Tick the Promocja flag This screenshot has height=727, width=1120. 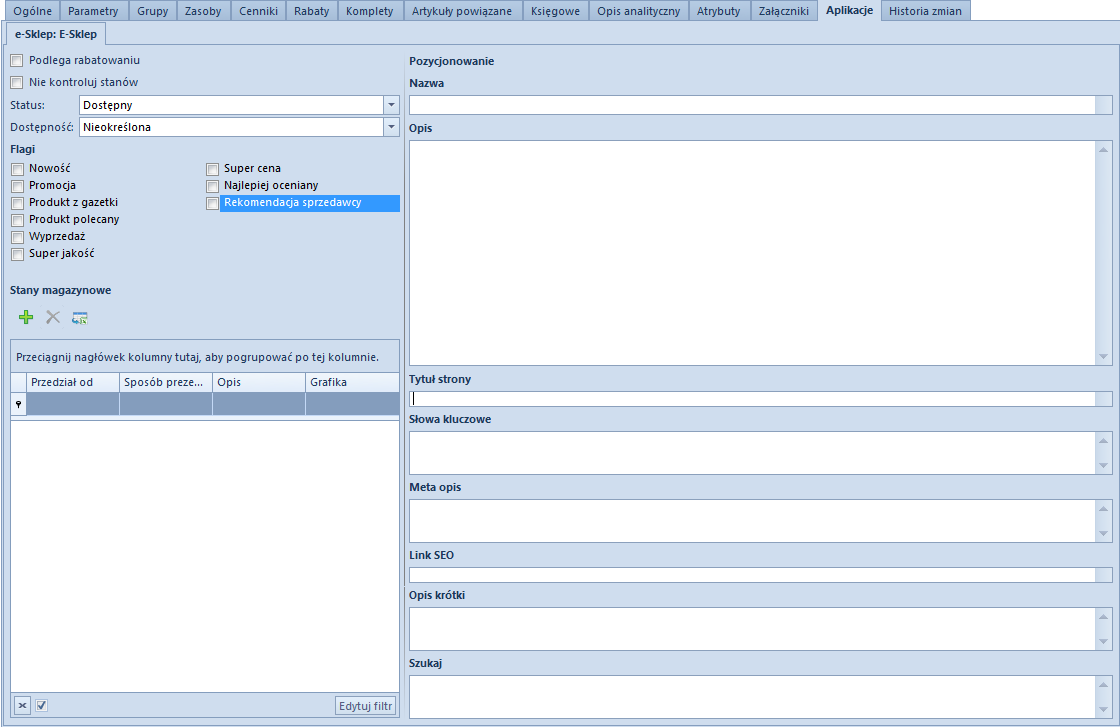click(x=18, y=186)
